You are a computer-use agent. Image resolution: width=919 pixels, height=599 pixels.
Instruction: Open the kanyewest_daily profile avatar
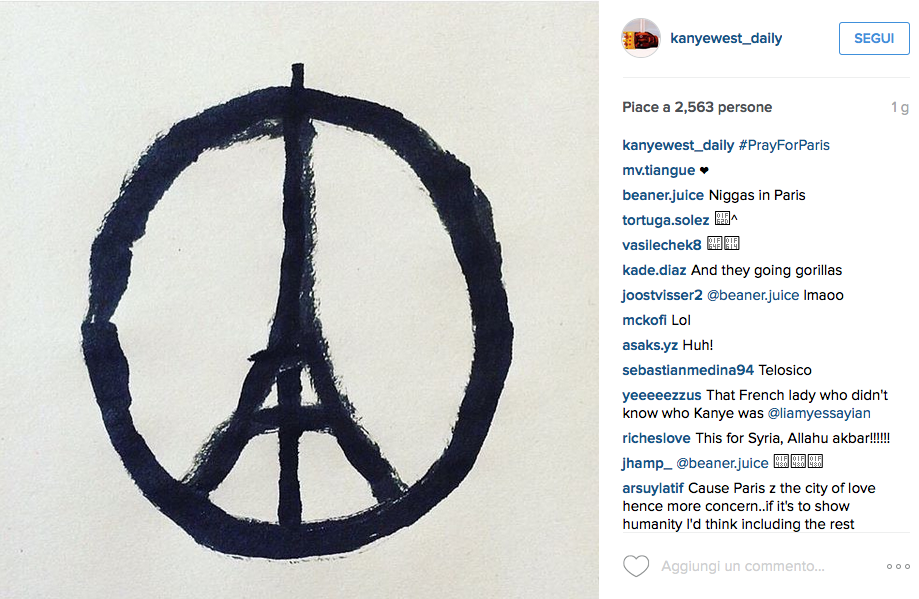tap(641, 38)
